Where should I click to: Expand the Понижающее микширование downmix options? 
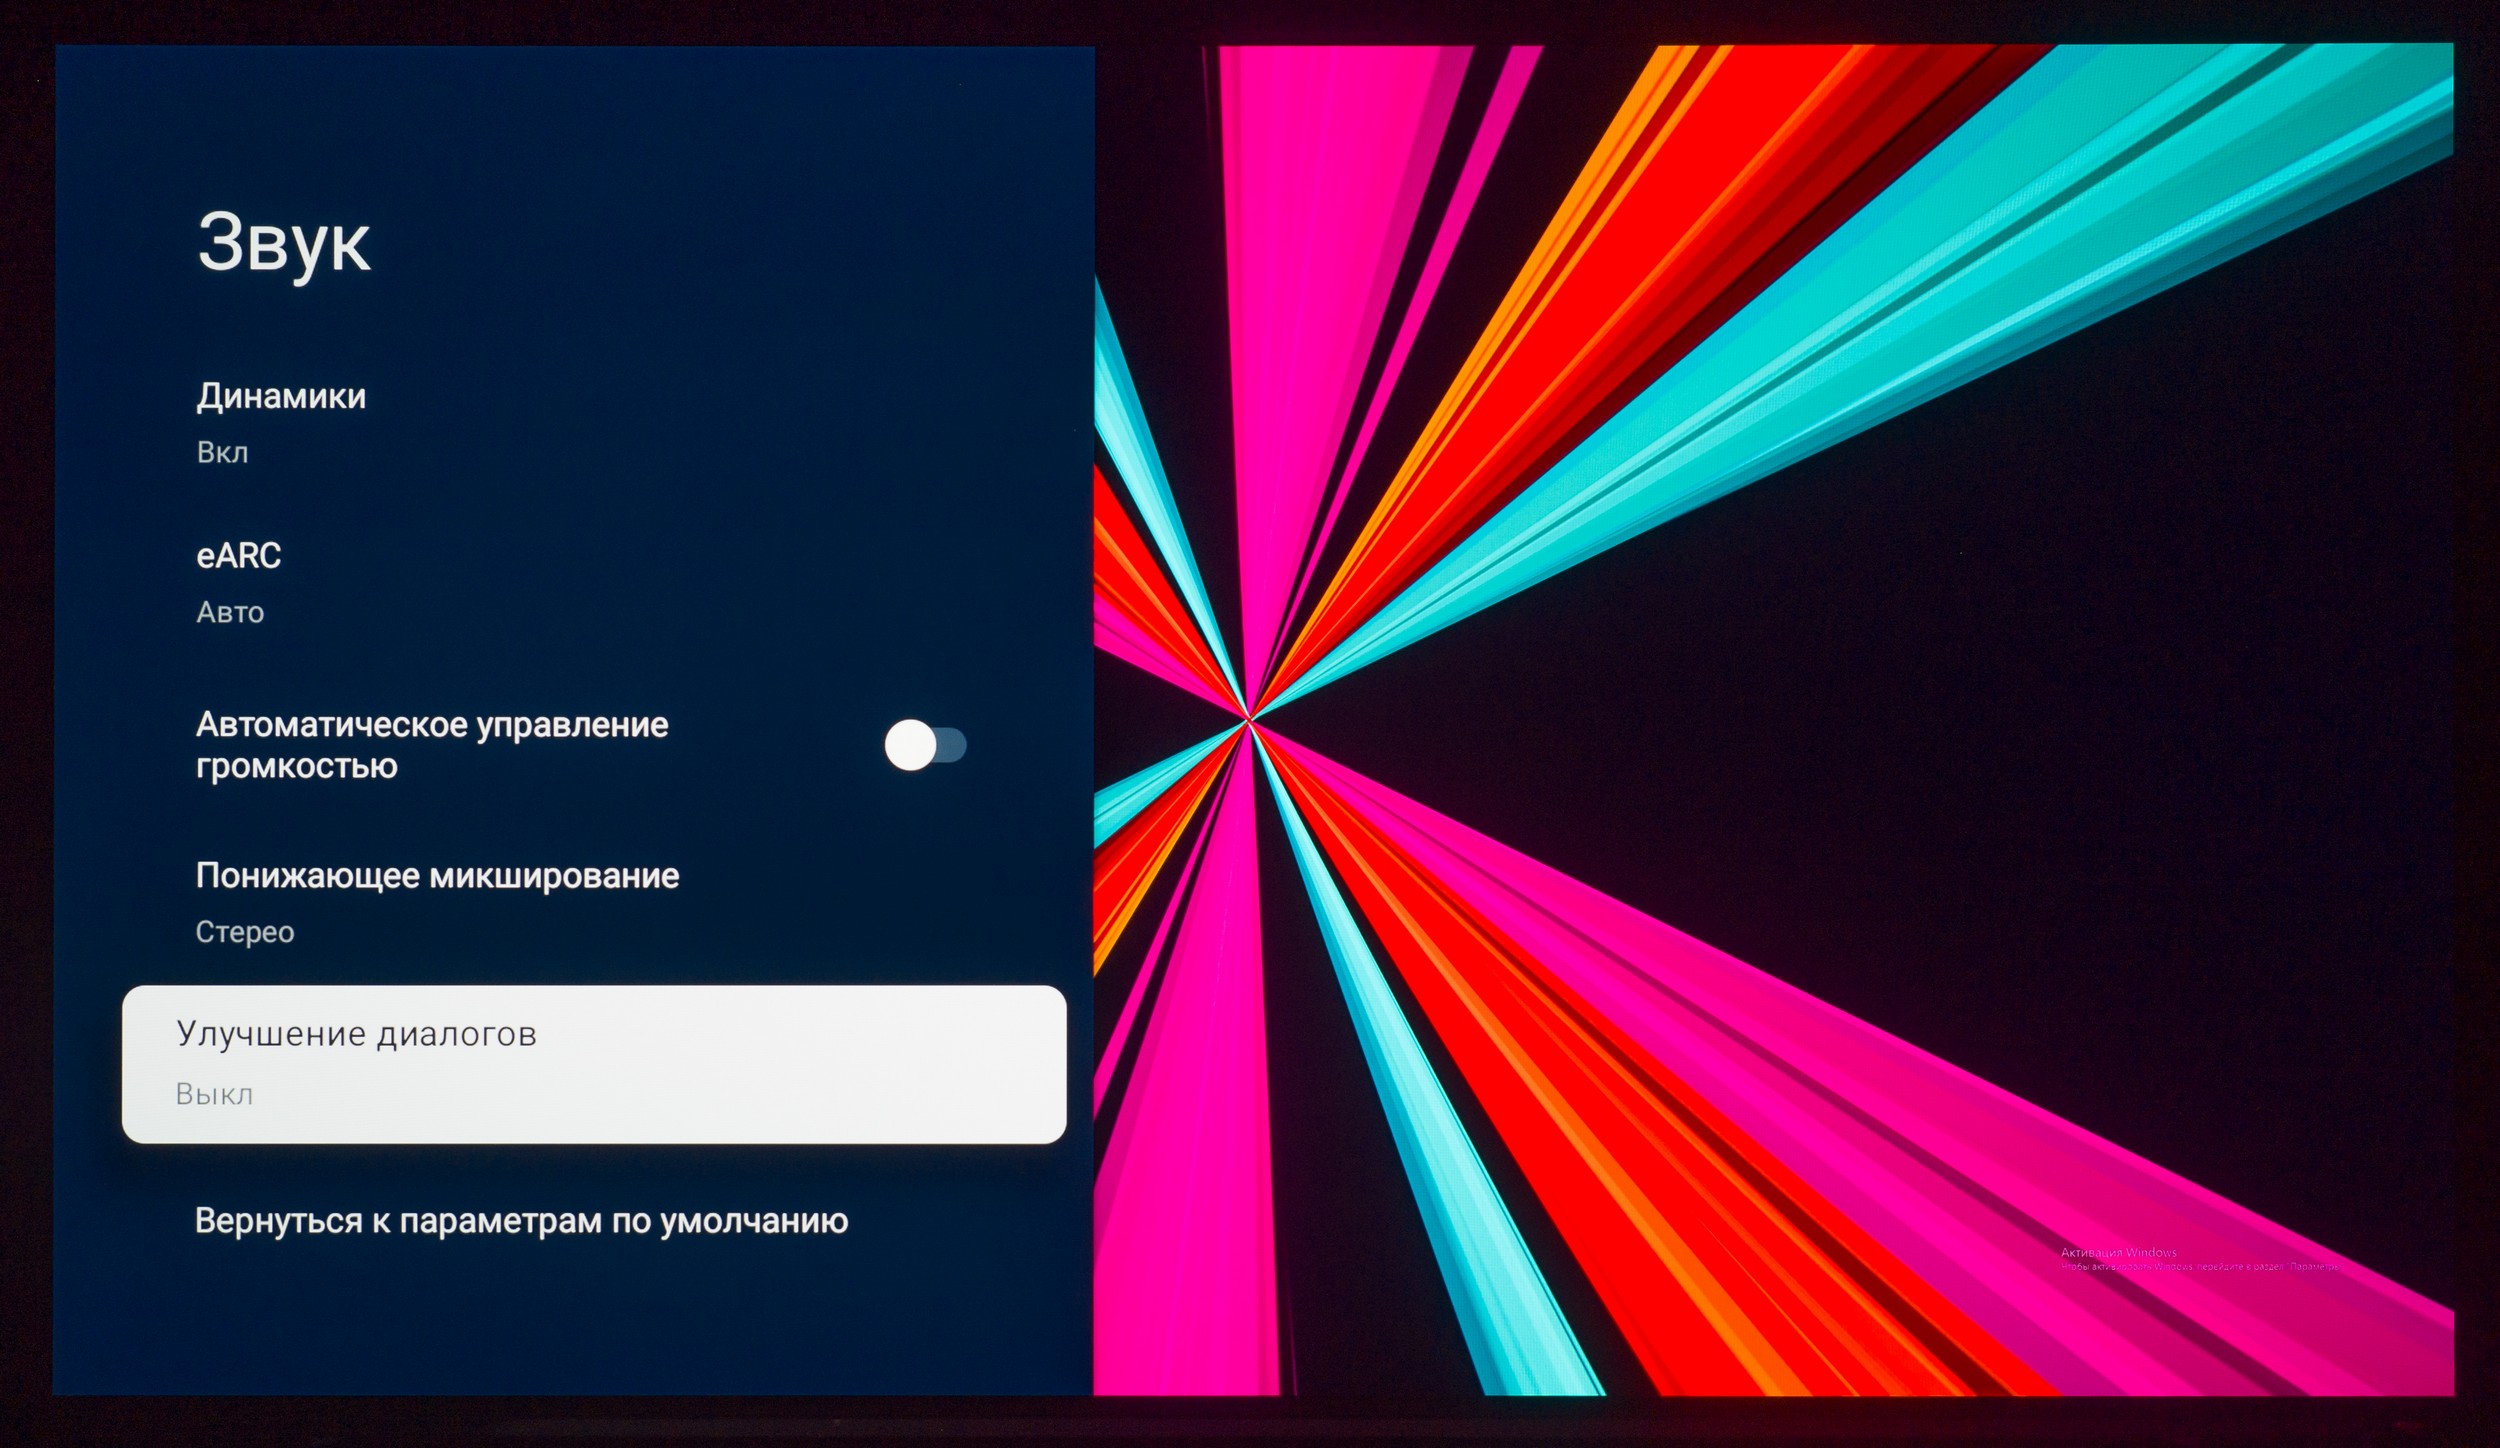point(437,876)
